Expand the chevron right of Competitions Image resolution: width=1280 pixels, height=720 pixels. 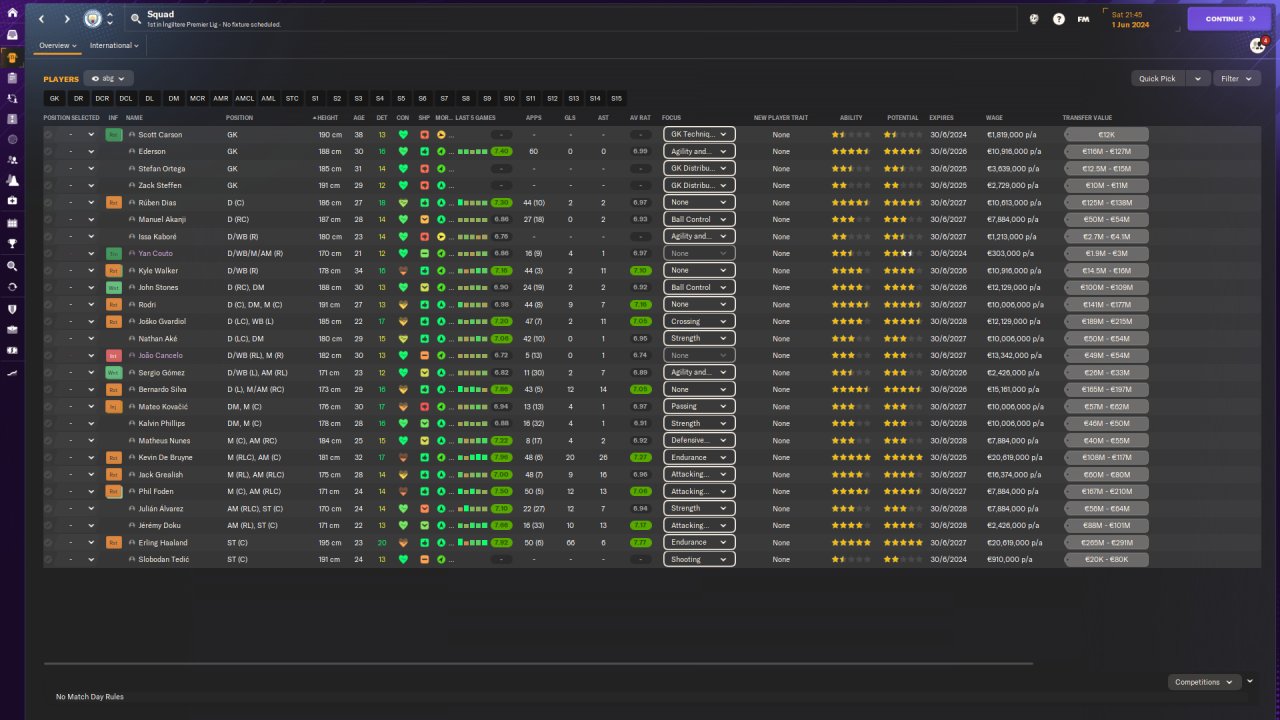[1250, 681]
